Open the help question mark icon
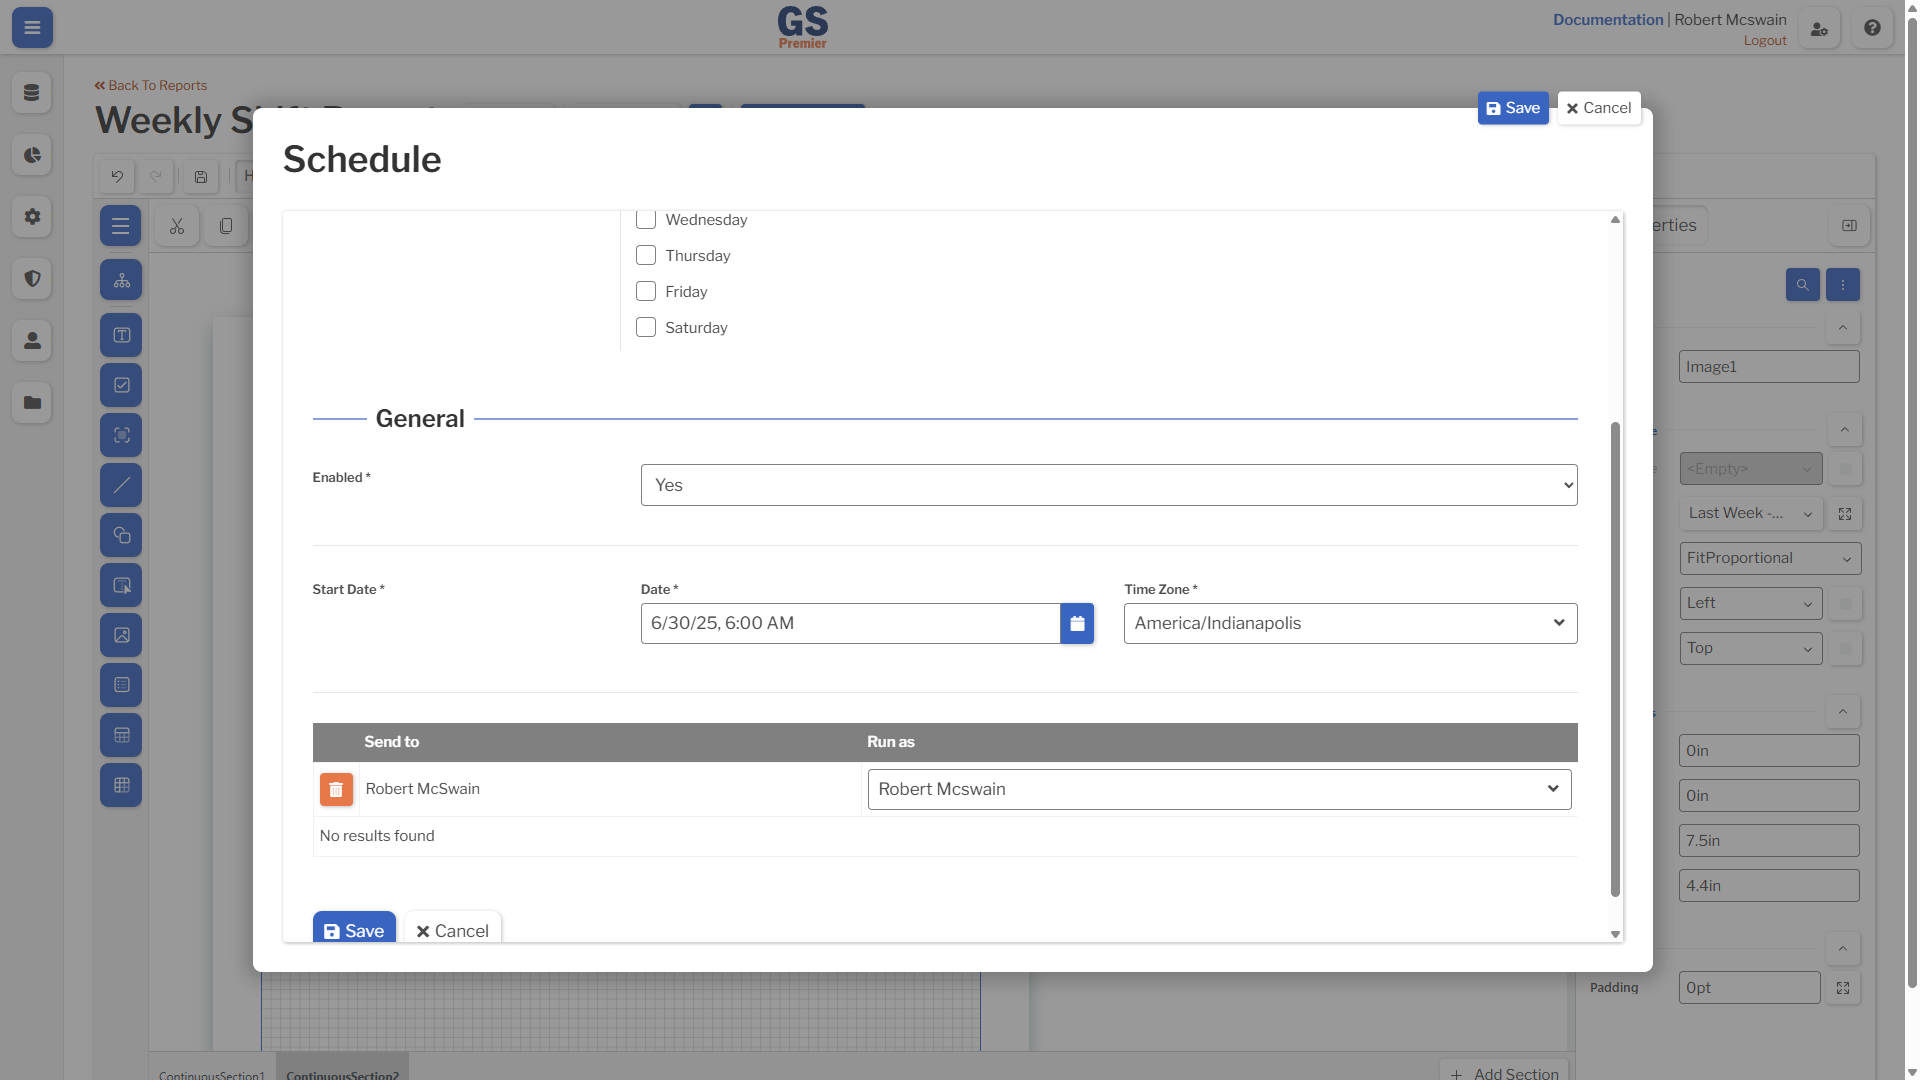The height and width of the screenshot is (1080, 1920). [x=1872, y=28]
